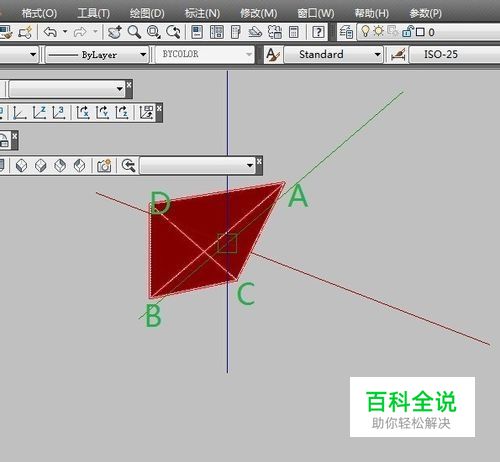Switch to NE Isometric view
Viewport: 500px width, 462px height.
pos(60,166)
